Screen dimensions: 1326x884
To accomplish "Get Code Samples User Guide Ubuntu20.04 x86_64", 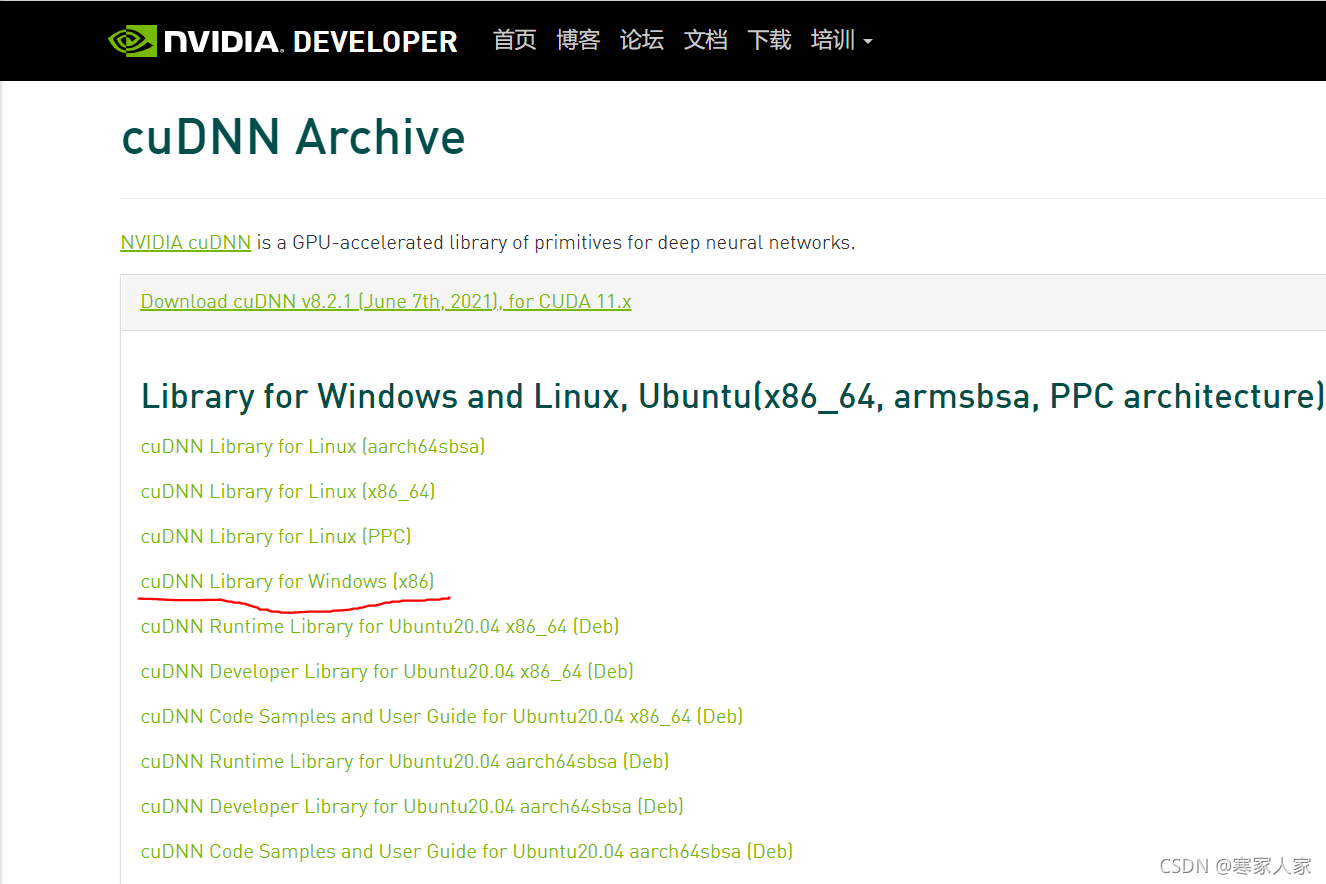I will (442, 716).
